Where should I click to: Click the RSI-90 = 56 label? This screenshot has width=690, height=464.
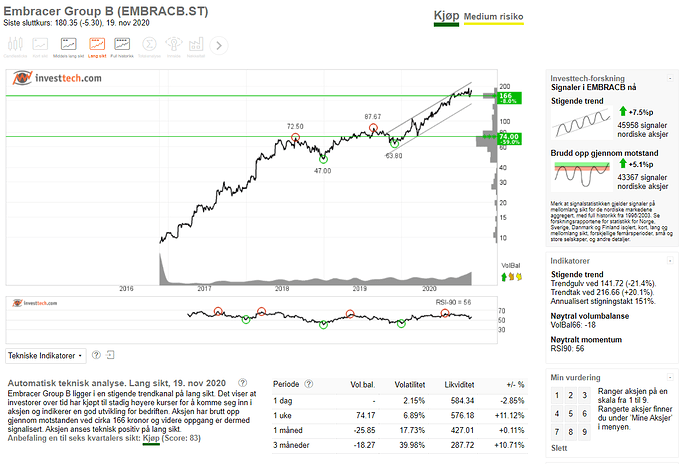pyautogui.click(x=453, y=302)
